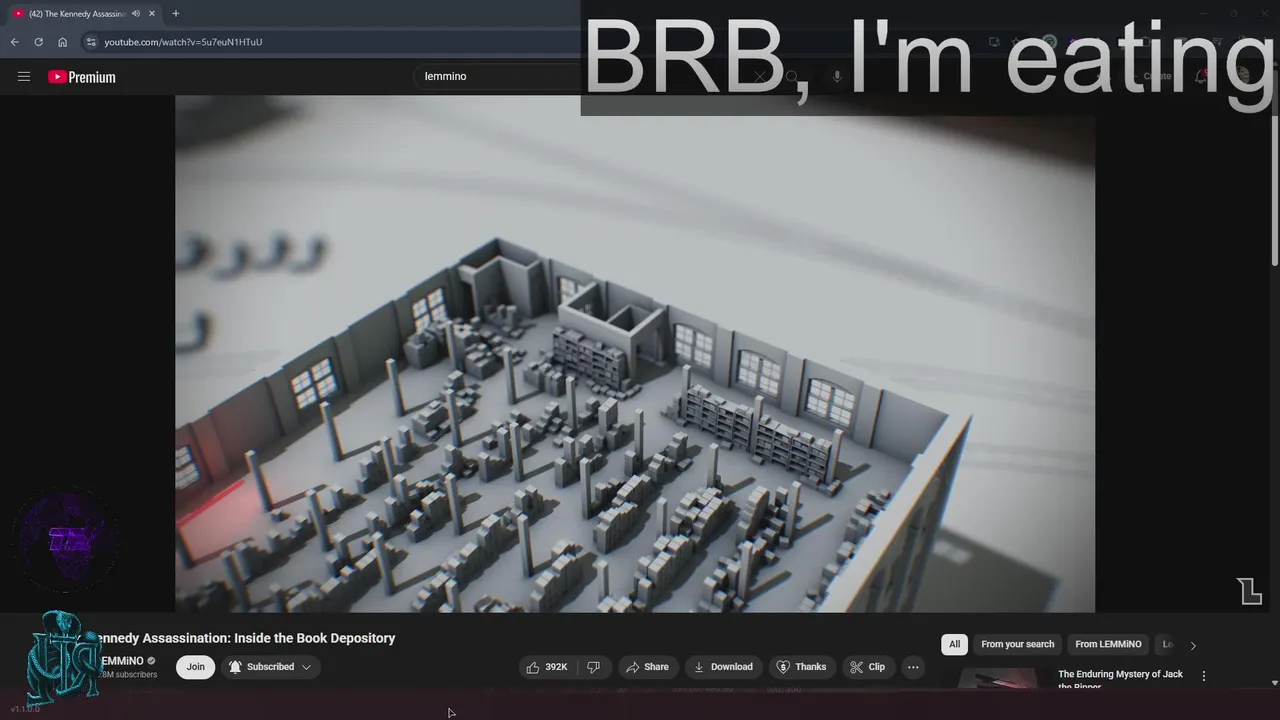Click the video player frame
This screenshot has width=1280, height=720.
(x=635, y=353)
